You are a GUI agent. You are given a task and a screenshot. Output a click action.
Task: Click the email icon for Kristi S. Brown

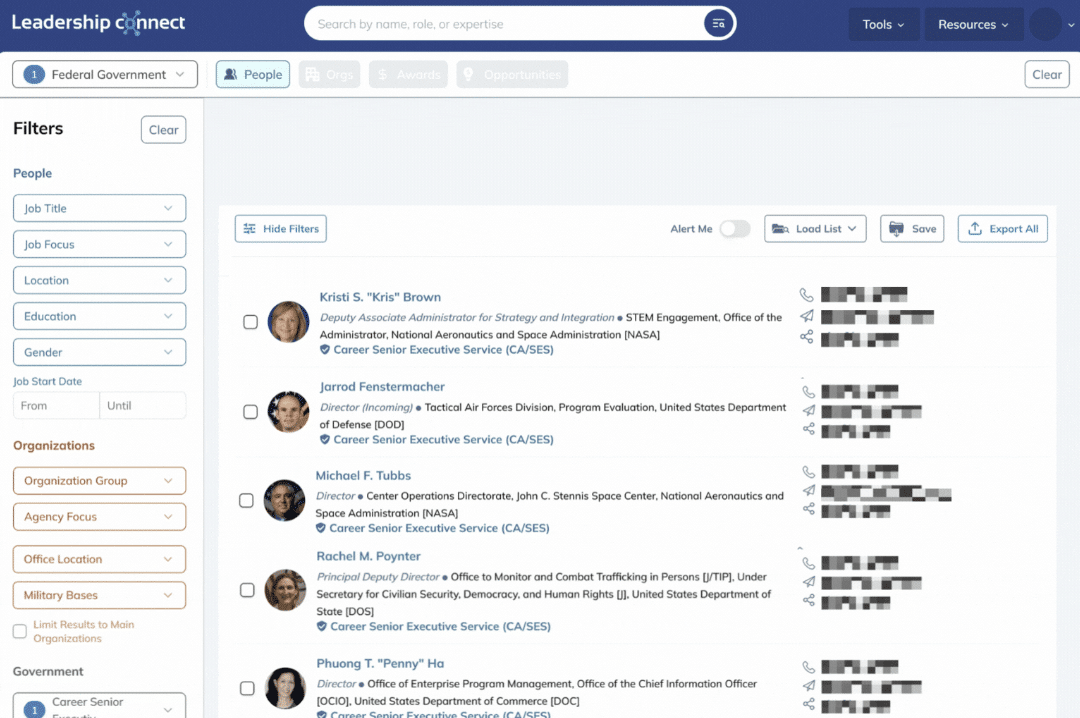[807, 316]
